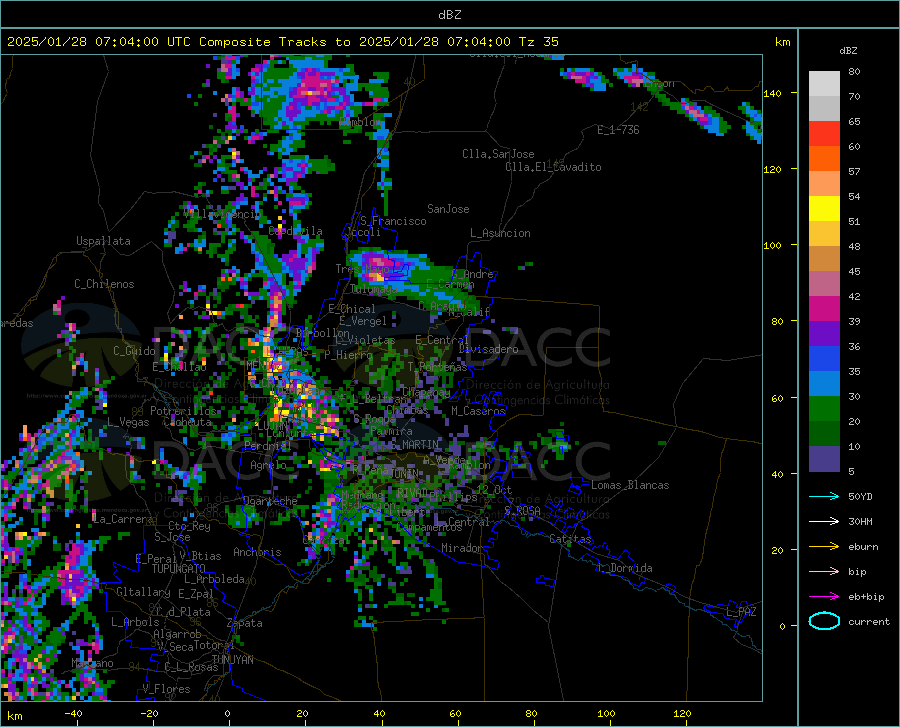Viewport: 900px width, 727px height.
Task: Click the Potrerillos map label
Action: tap(184, 411)
